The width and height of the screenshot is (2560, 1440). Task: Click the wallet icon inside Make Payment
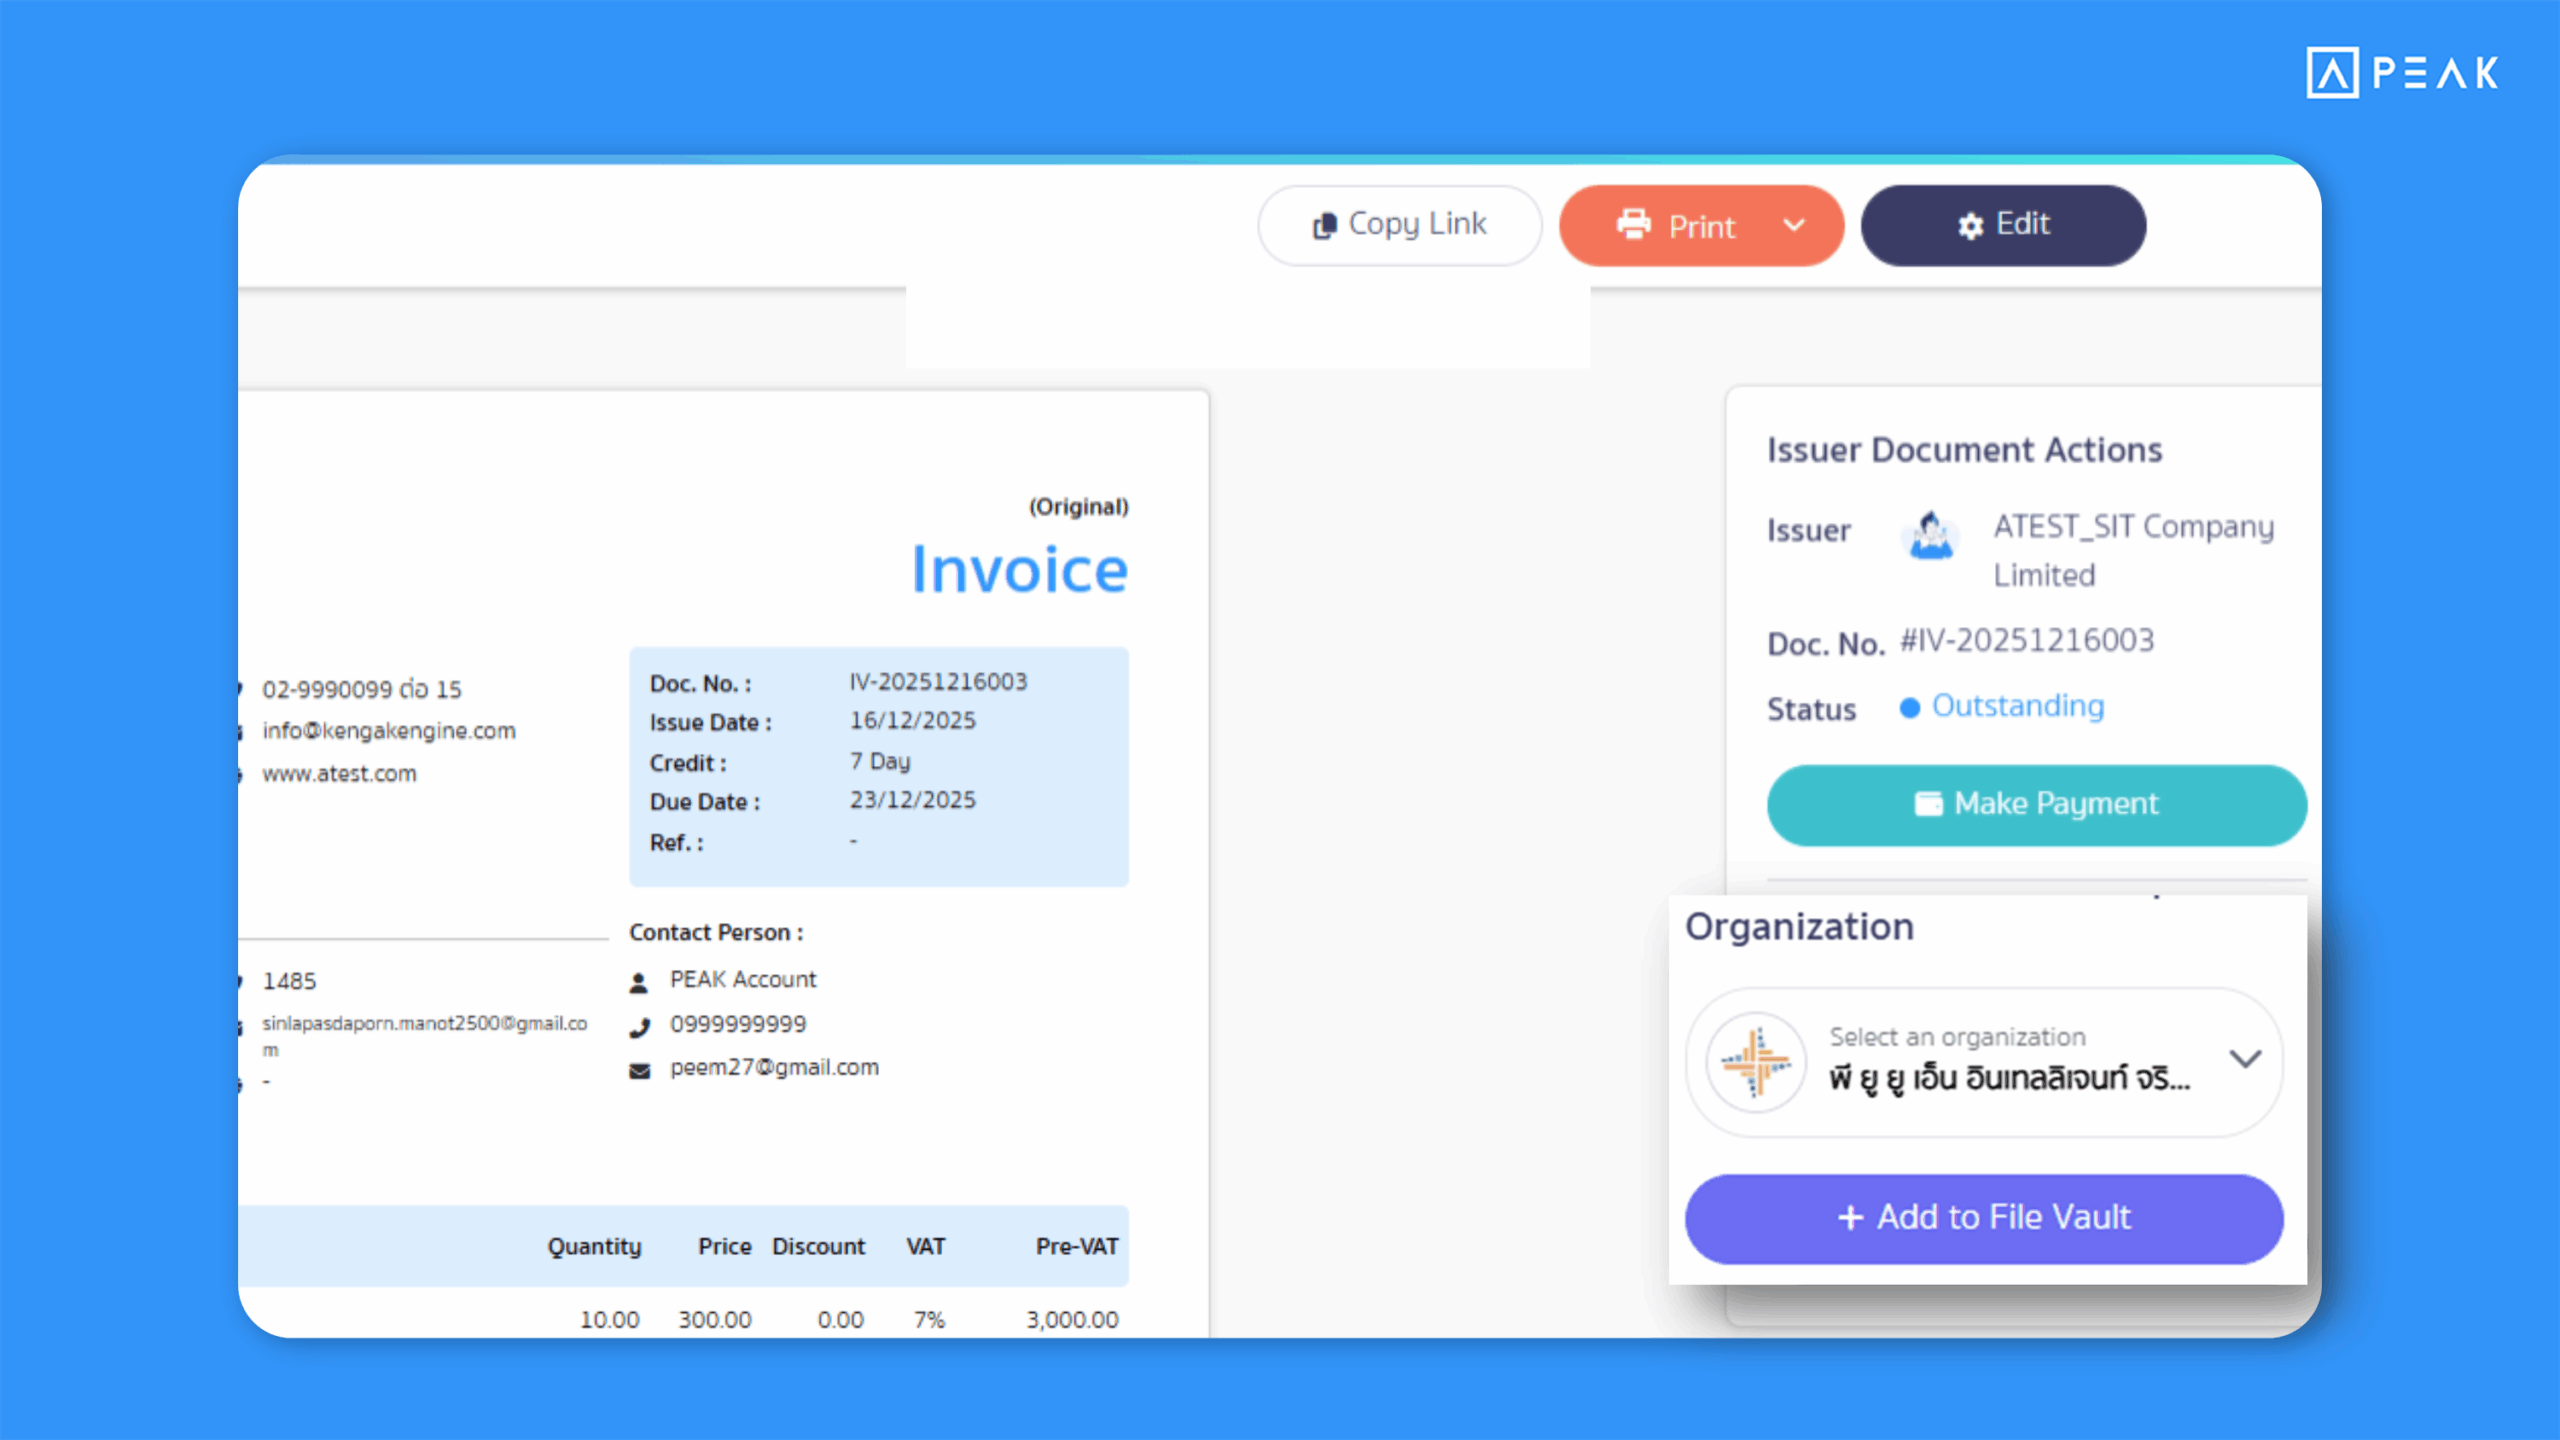[1929, 803]
